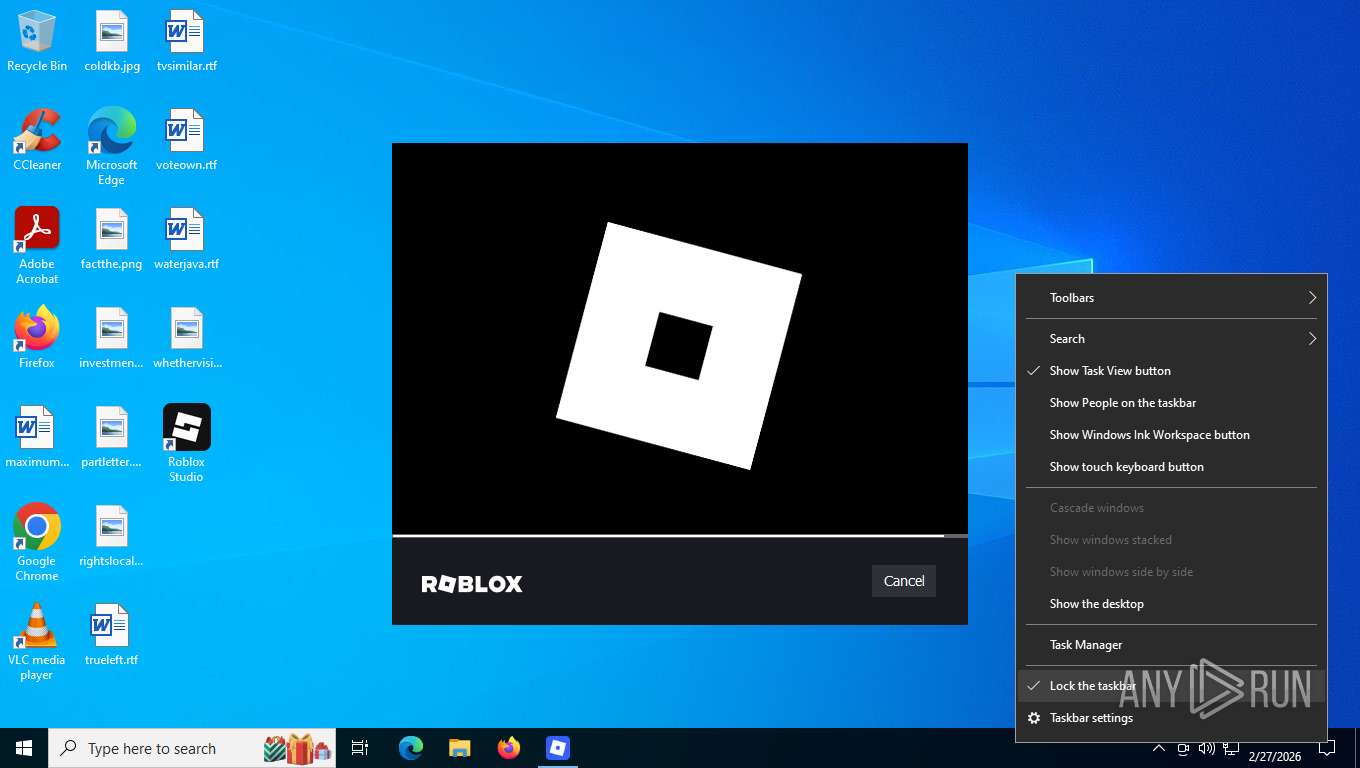Screen dimensions: 1360x768
Task: Select the waterjava.rtf document
Action: pos(186,240)
